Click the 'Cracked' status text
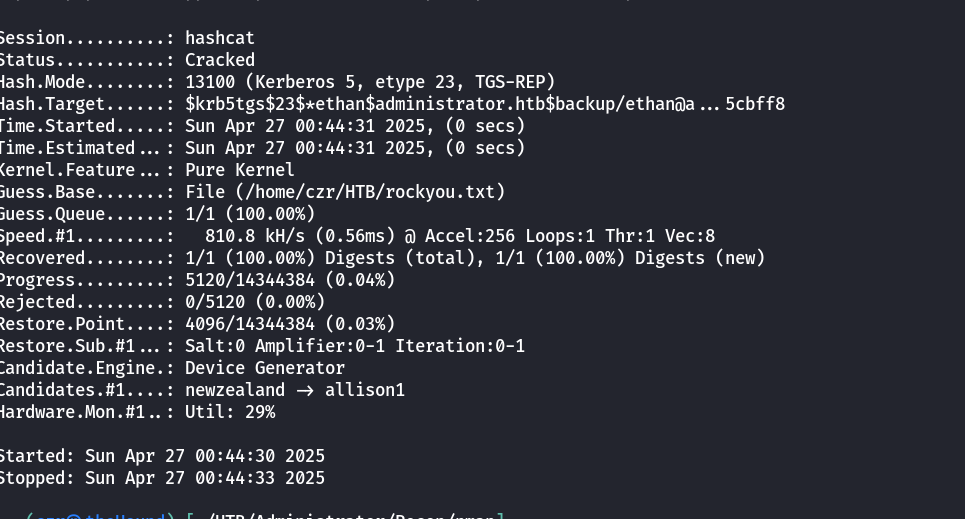The image size is (965, 519). [220, 60]
